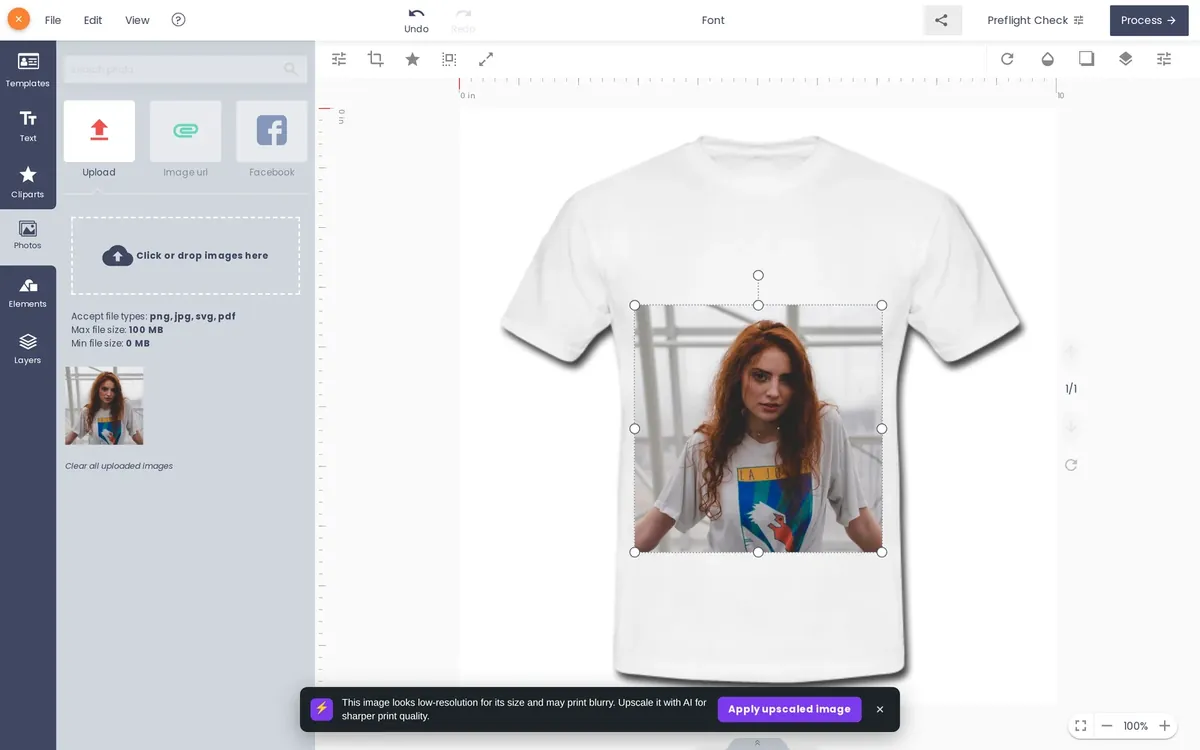Click the select-area icon in toolbar

tap(449, 59)
